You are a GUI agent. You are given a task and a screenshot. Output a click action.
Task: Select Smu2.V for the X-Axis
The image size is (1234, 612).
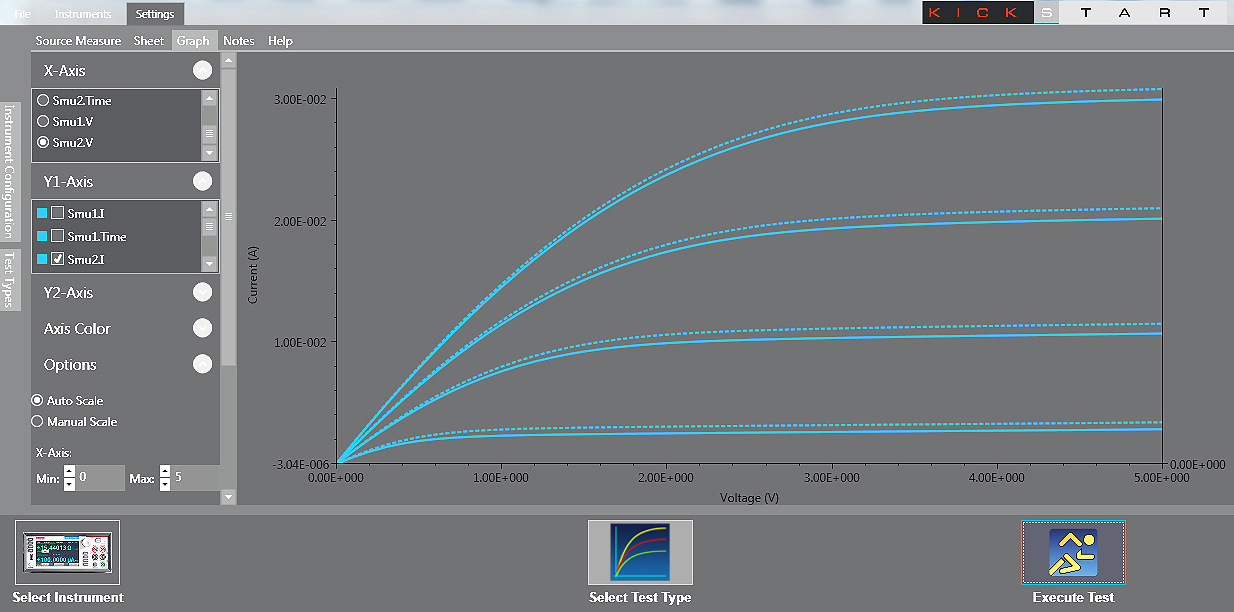coord(43,143)
